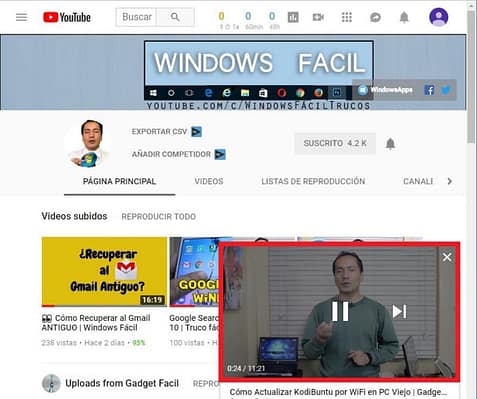Focus the Buscar search field

136,17
